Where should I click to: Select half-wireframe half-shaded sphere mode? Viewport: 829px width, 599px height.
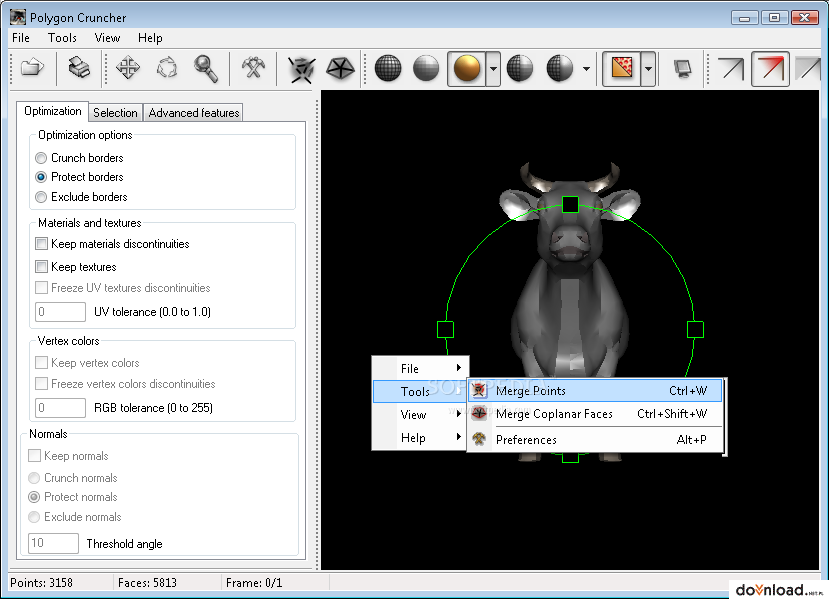click(x=520, y=68)
